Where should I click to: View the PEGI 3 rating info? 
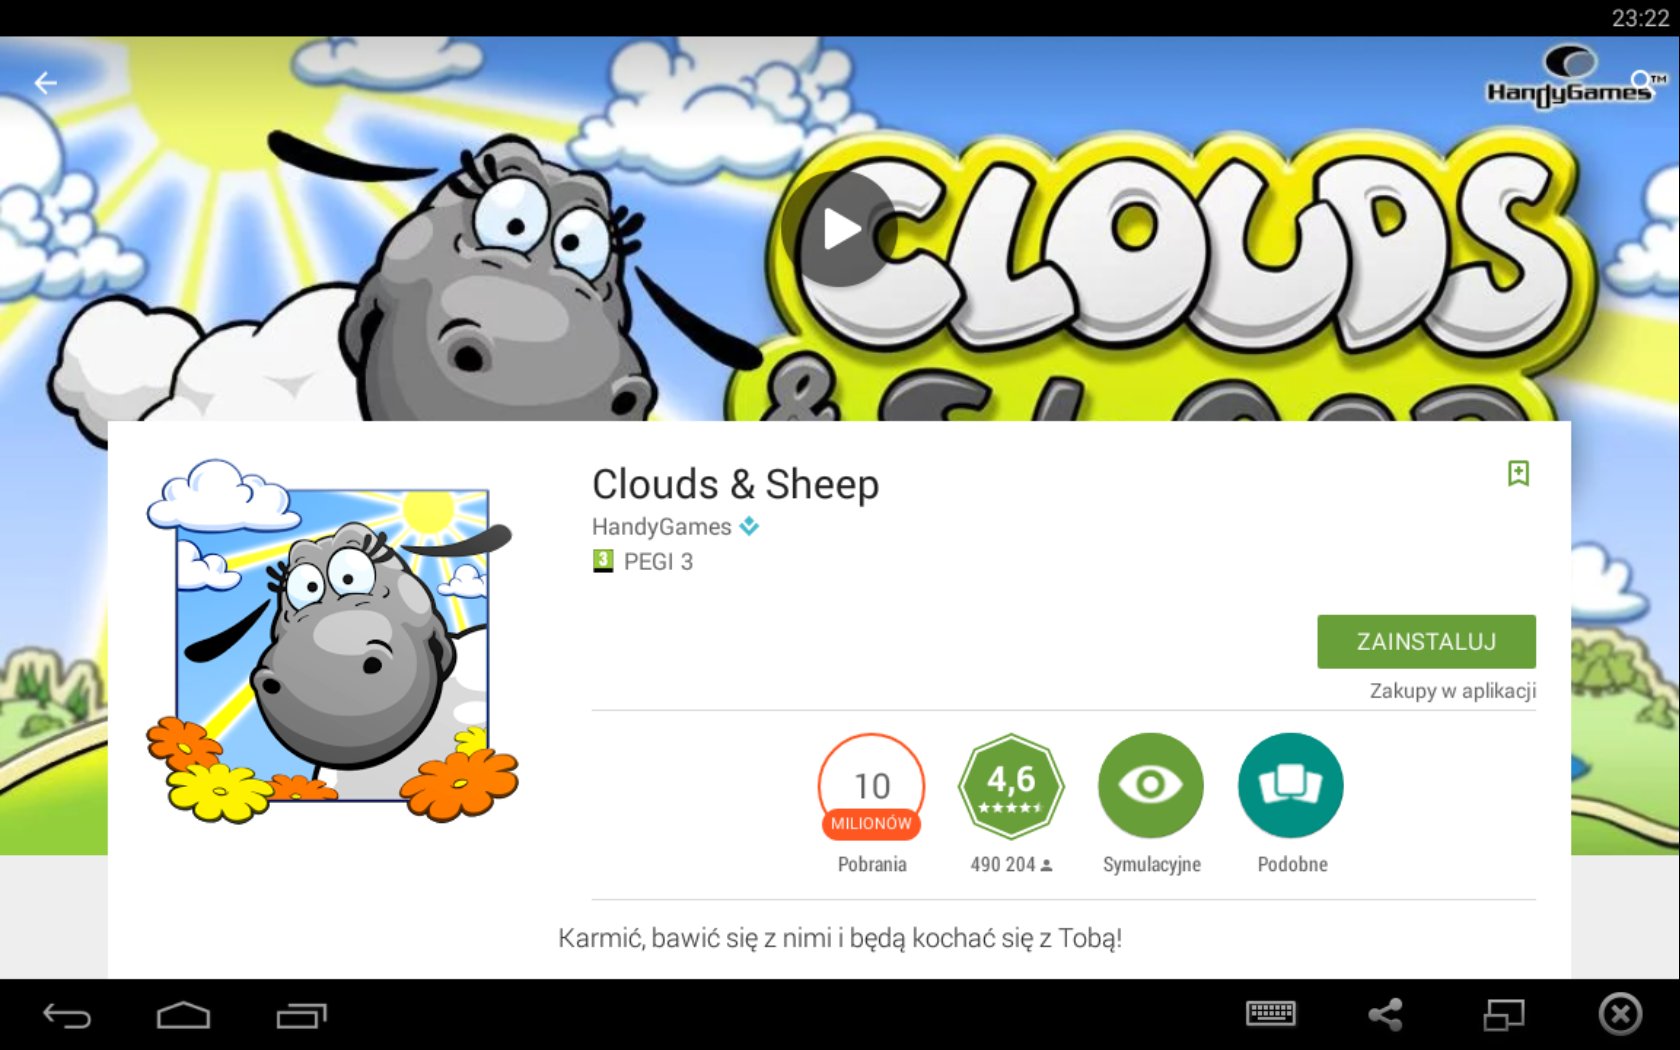[643, 561]
